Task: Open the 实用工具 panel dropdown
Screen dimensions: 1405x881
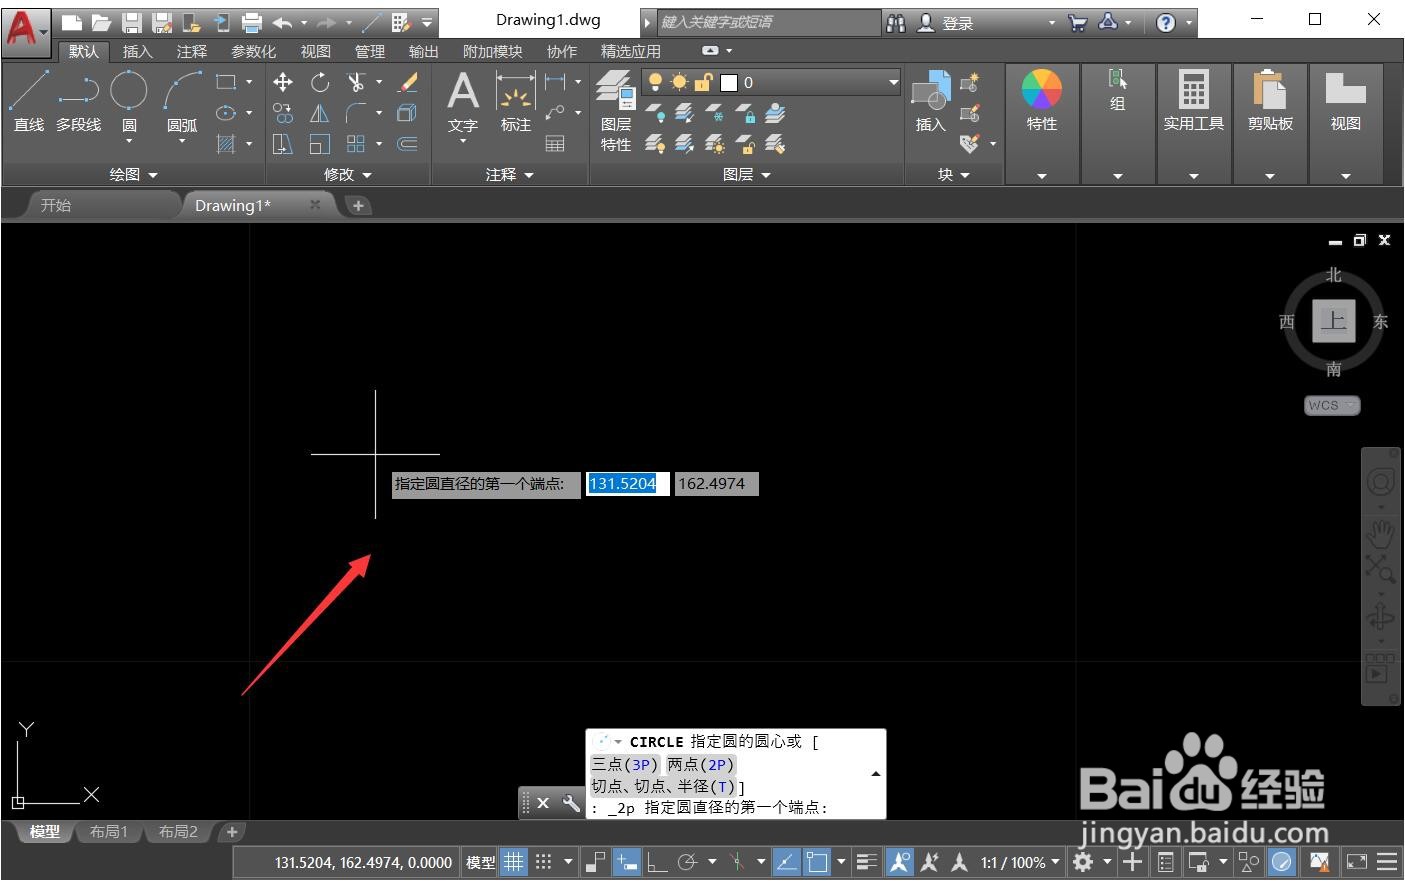Action: click(1193, 175)
